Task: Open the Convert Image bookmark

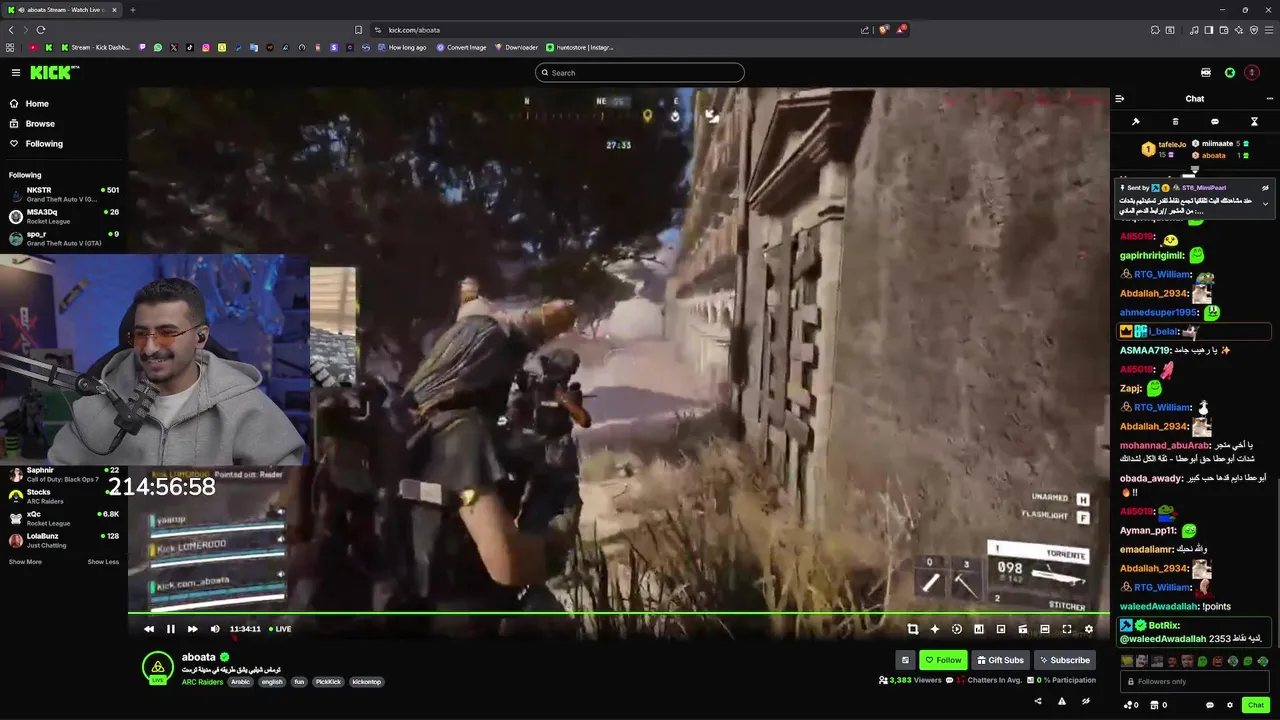Action: (461, 47)
